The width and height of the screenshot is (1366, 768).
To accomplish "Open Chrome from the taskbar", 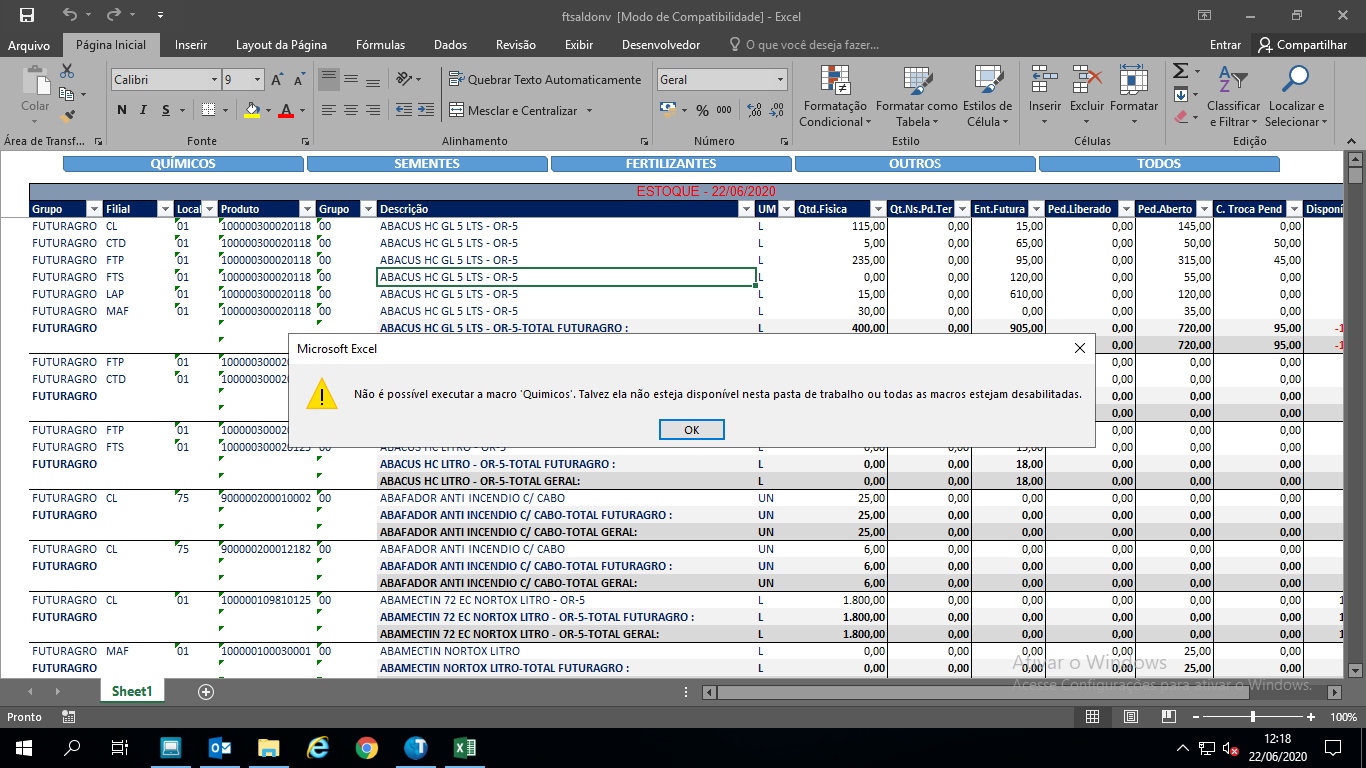I will 367,747.
